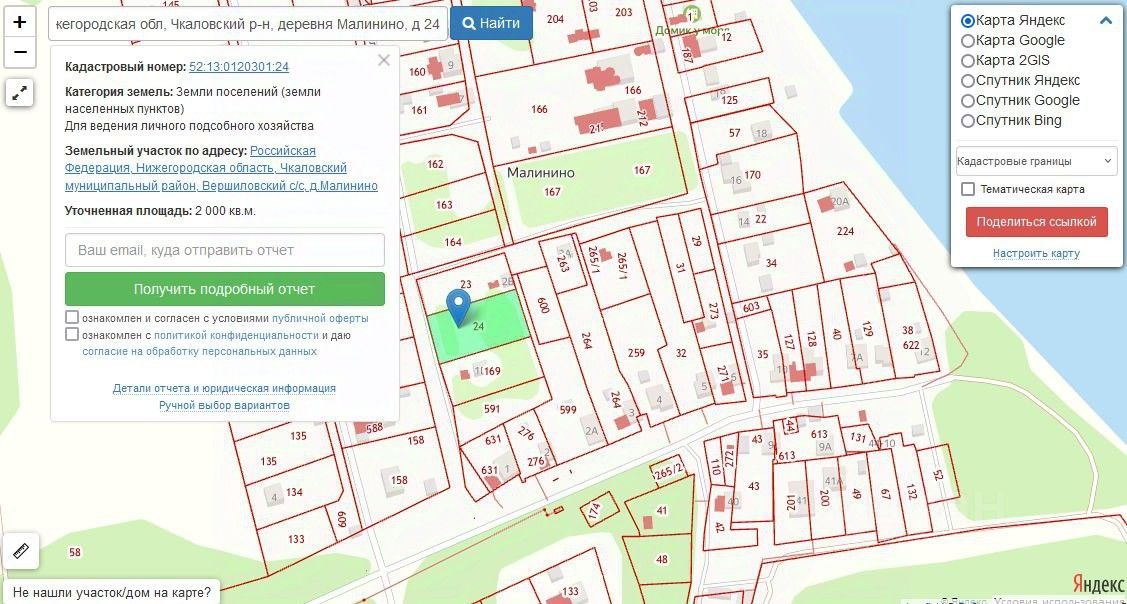Click the blue location pin marker
This screenshot has height=604, width=1127.
pyautogui.click(x=459, y=308)
